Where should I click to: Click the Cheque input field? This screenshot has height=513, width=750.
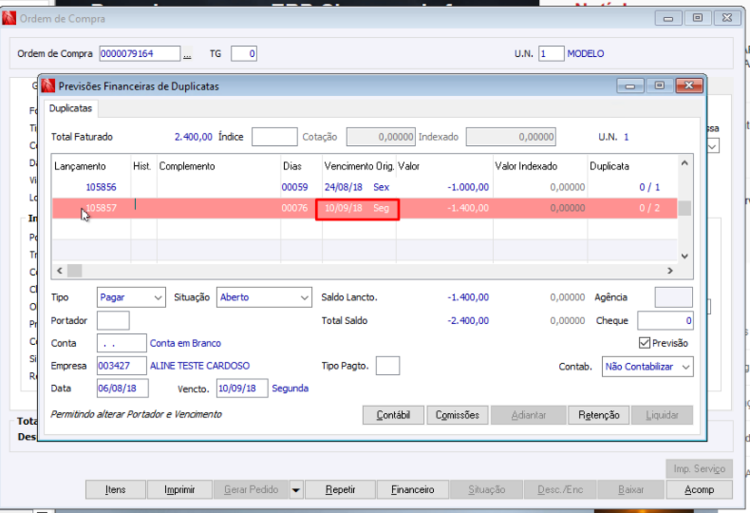point(665,320)
